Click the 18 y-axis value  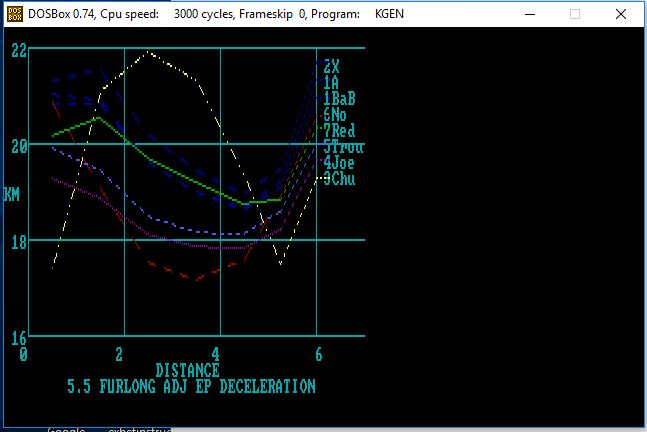(x=19, y=242)
